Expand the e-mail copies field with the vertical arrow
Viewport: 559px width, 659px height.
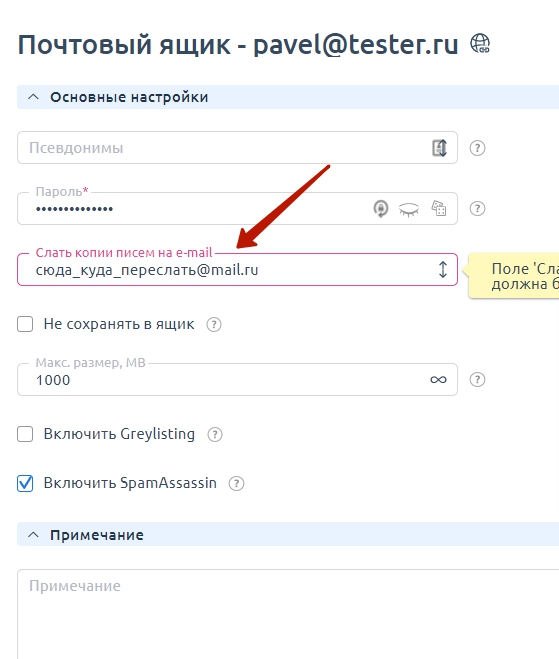pos(443,269)
